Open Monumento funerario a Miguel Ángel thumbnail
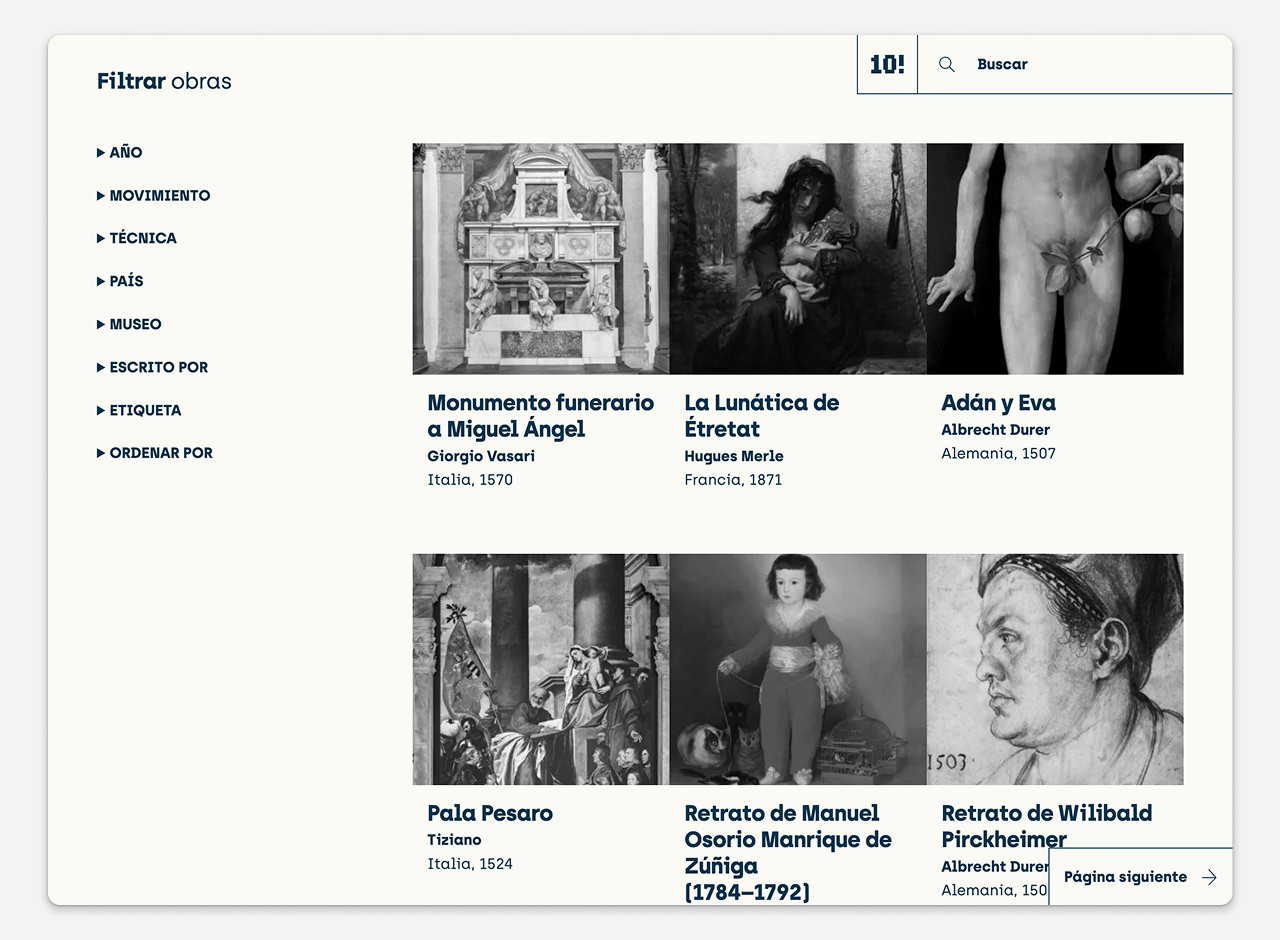The image size is (1280, 940). click(x=541, y=259)
